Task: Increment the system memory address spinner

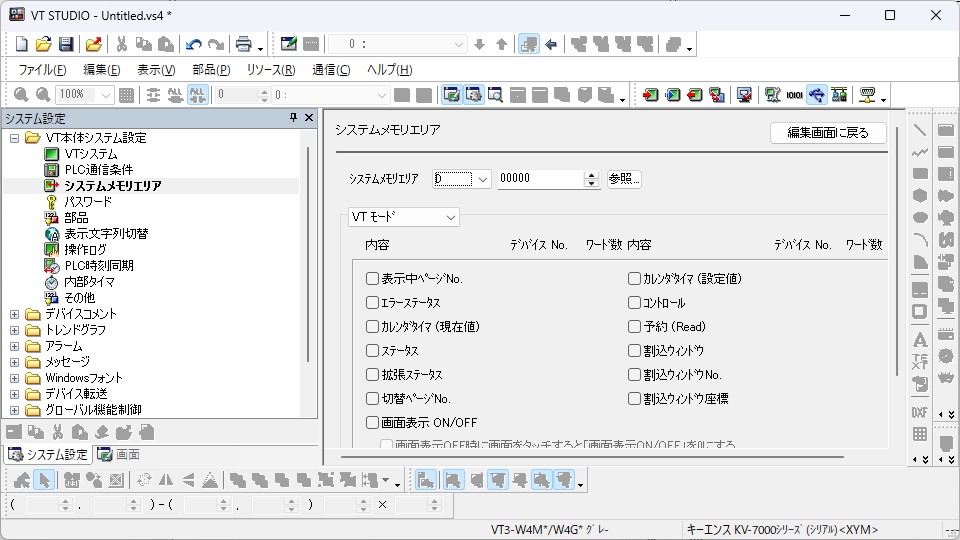Action: 591,175
